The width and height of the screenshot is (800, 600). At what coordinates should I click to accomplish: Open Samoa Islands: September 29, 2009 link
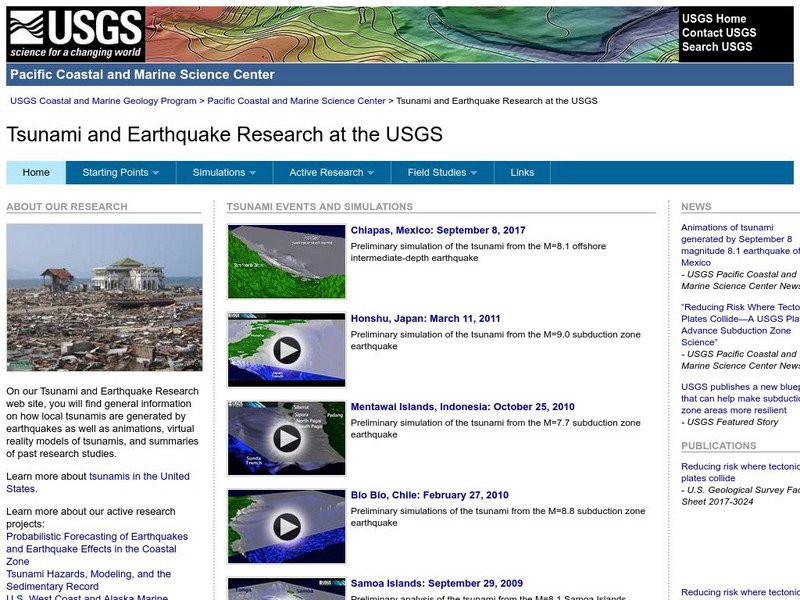pos(437,583)
